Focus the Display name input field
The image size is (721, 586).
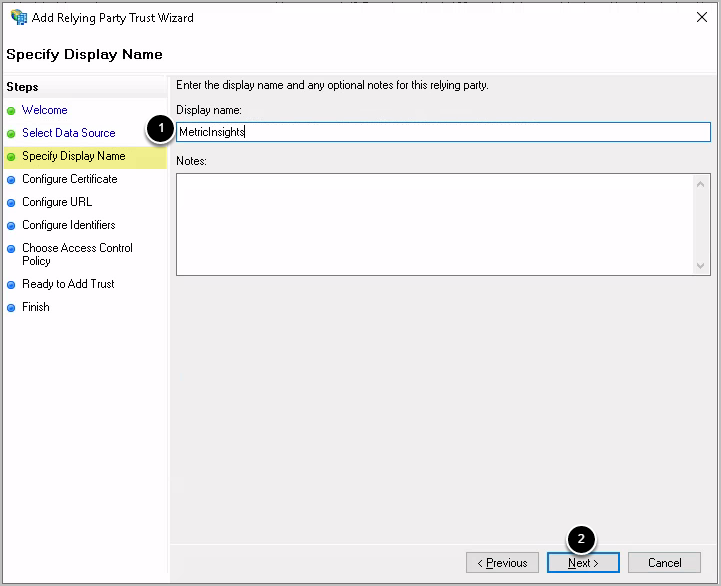point(443,132)
